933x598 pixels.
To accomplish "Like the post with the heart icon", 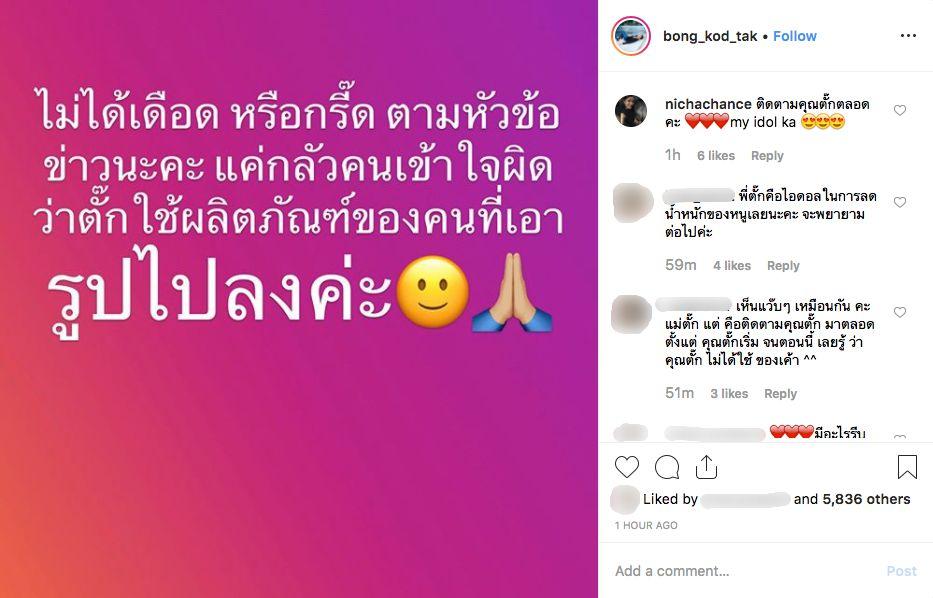I will 627,467.
